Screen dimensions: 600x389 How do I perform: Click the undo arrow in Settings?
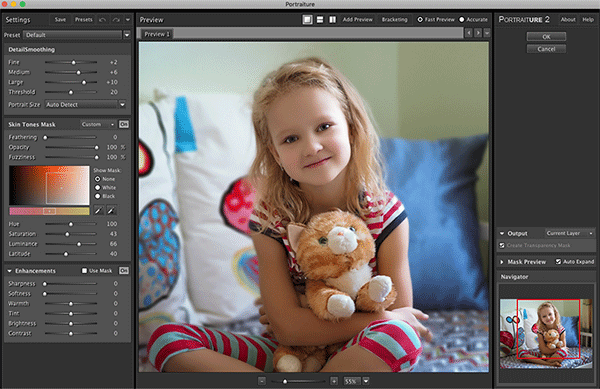click(103, 20)
